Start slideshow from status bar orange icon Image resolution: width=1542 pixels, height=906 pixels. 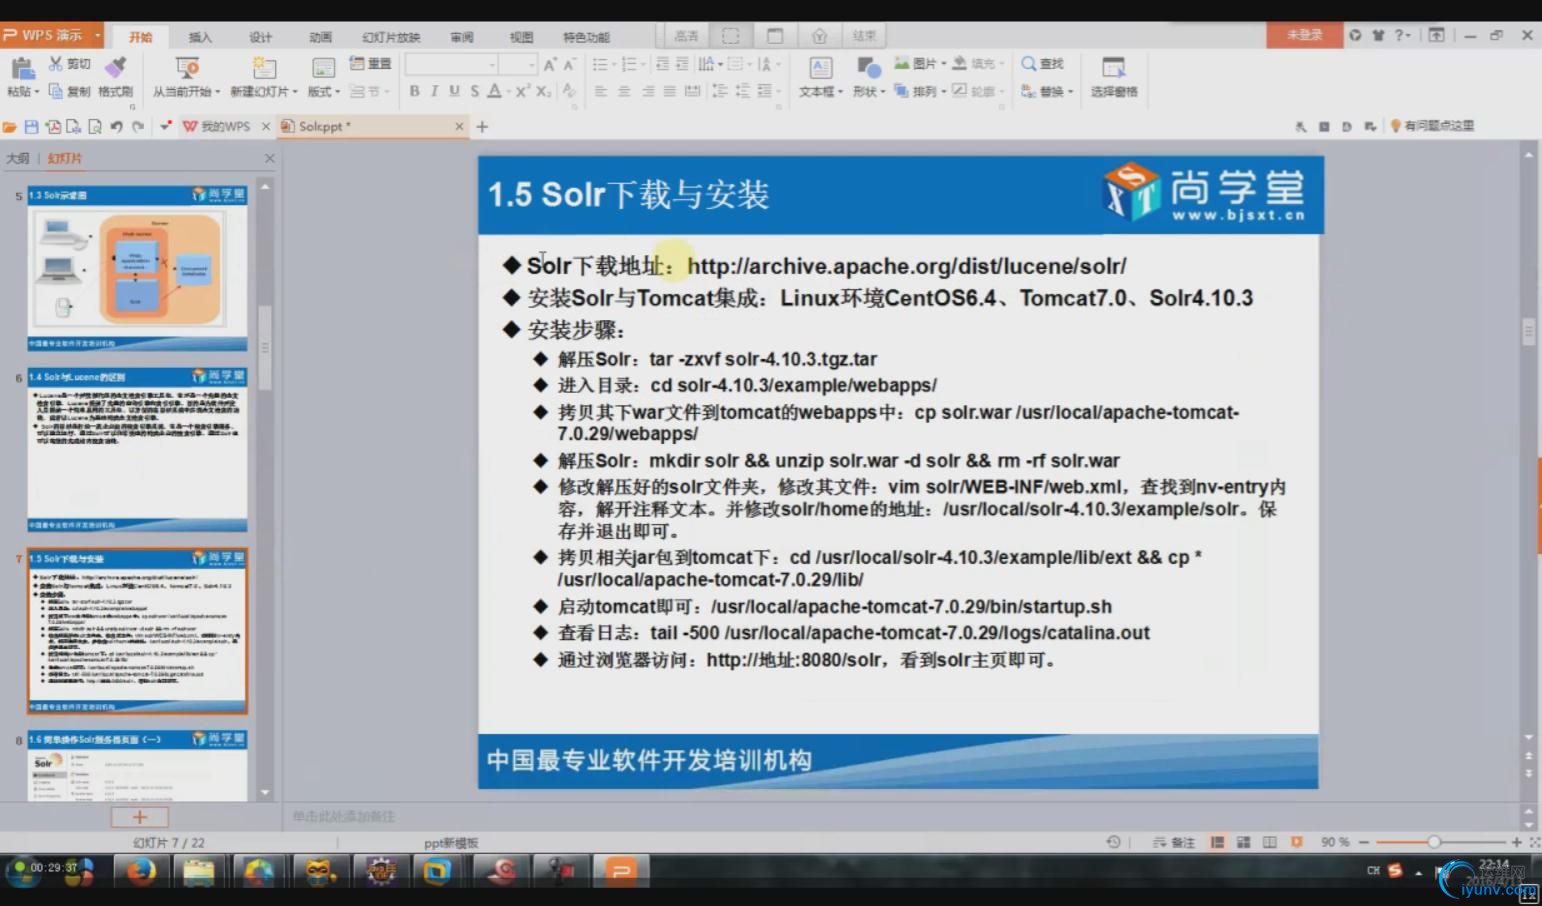click(1296, 842)
